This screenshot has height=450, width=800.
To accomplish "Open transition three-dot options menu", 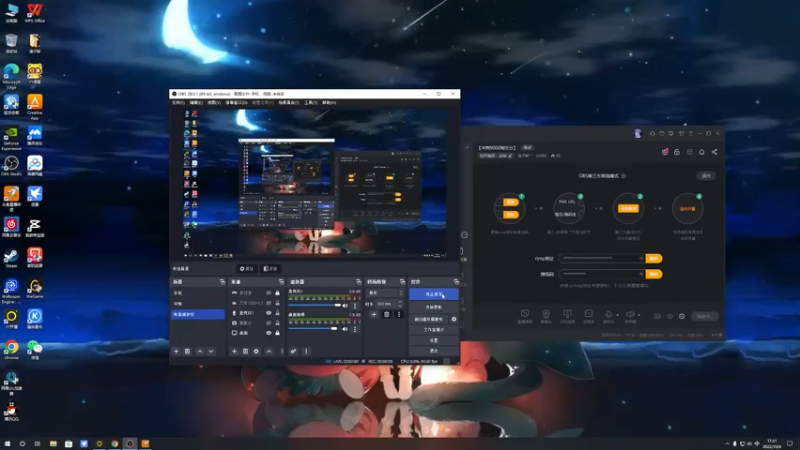I will click(399, 314).
